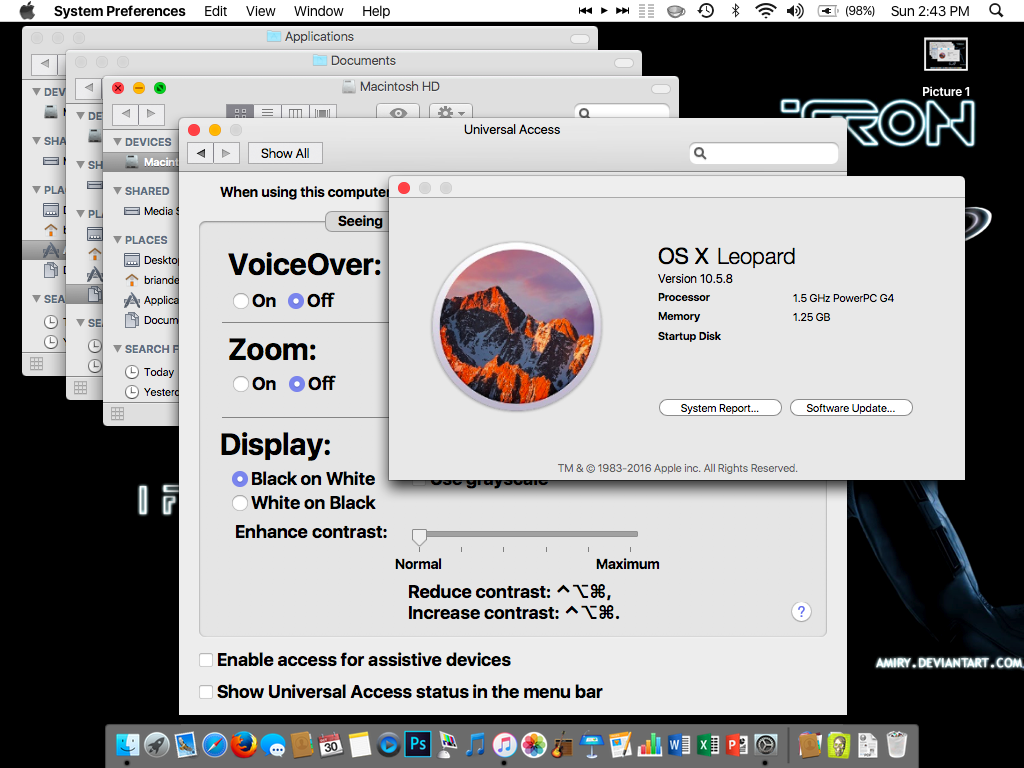
Task: Launch Photoshop Ps icon in dock
Action: pos(418,744)
